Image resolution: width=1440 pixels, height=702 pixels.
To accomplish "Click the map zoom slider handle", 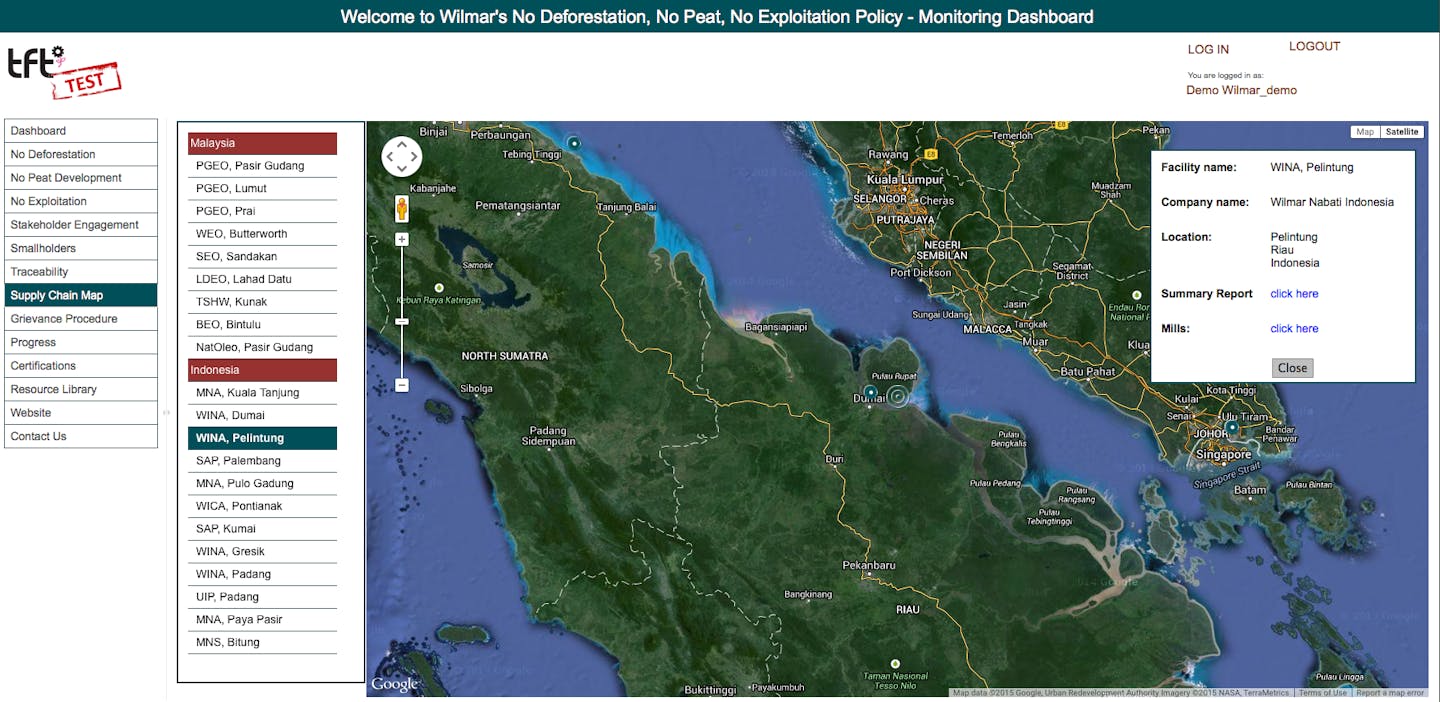I will [402, 321].
